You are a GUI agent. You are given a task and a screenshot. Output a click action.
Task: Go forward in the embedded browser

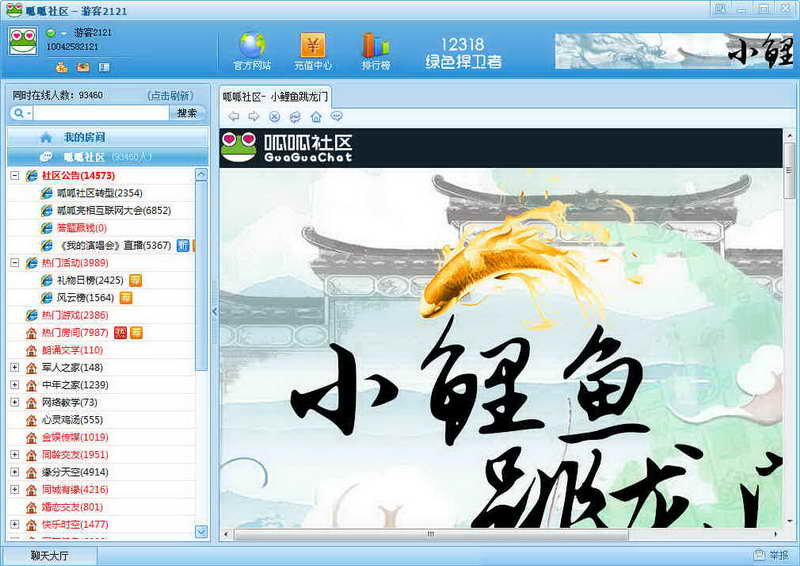tap(254, 116)
